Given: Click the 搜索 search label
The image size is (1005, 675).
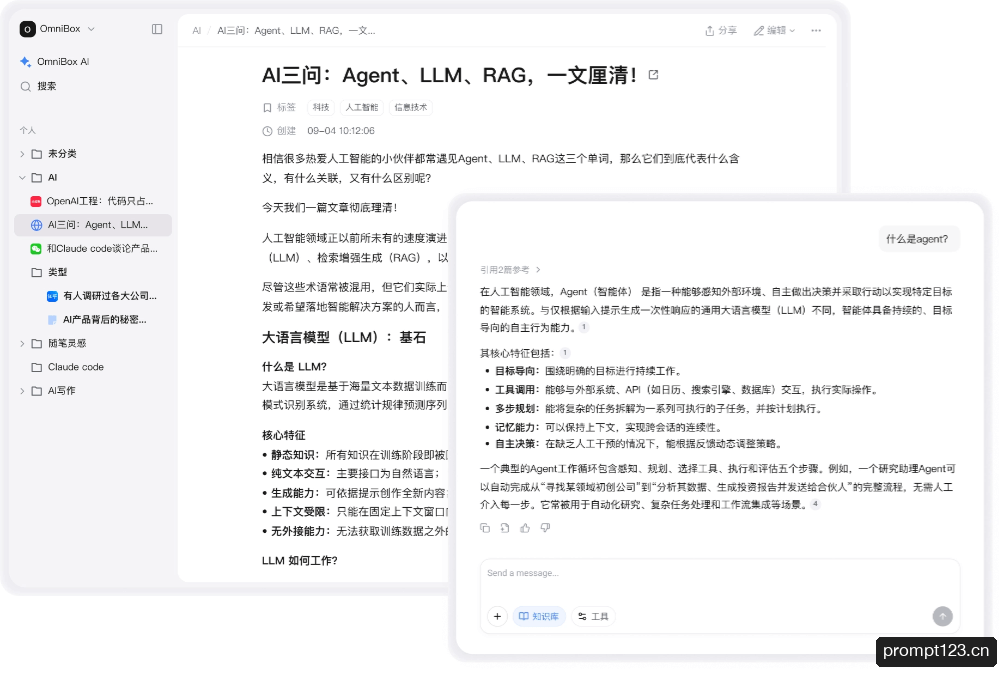Looking at the screenshot, I should [x=47, y=87].
